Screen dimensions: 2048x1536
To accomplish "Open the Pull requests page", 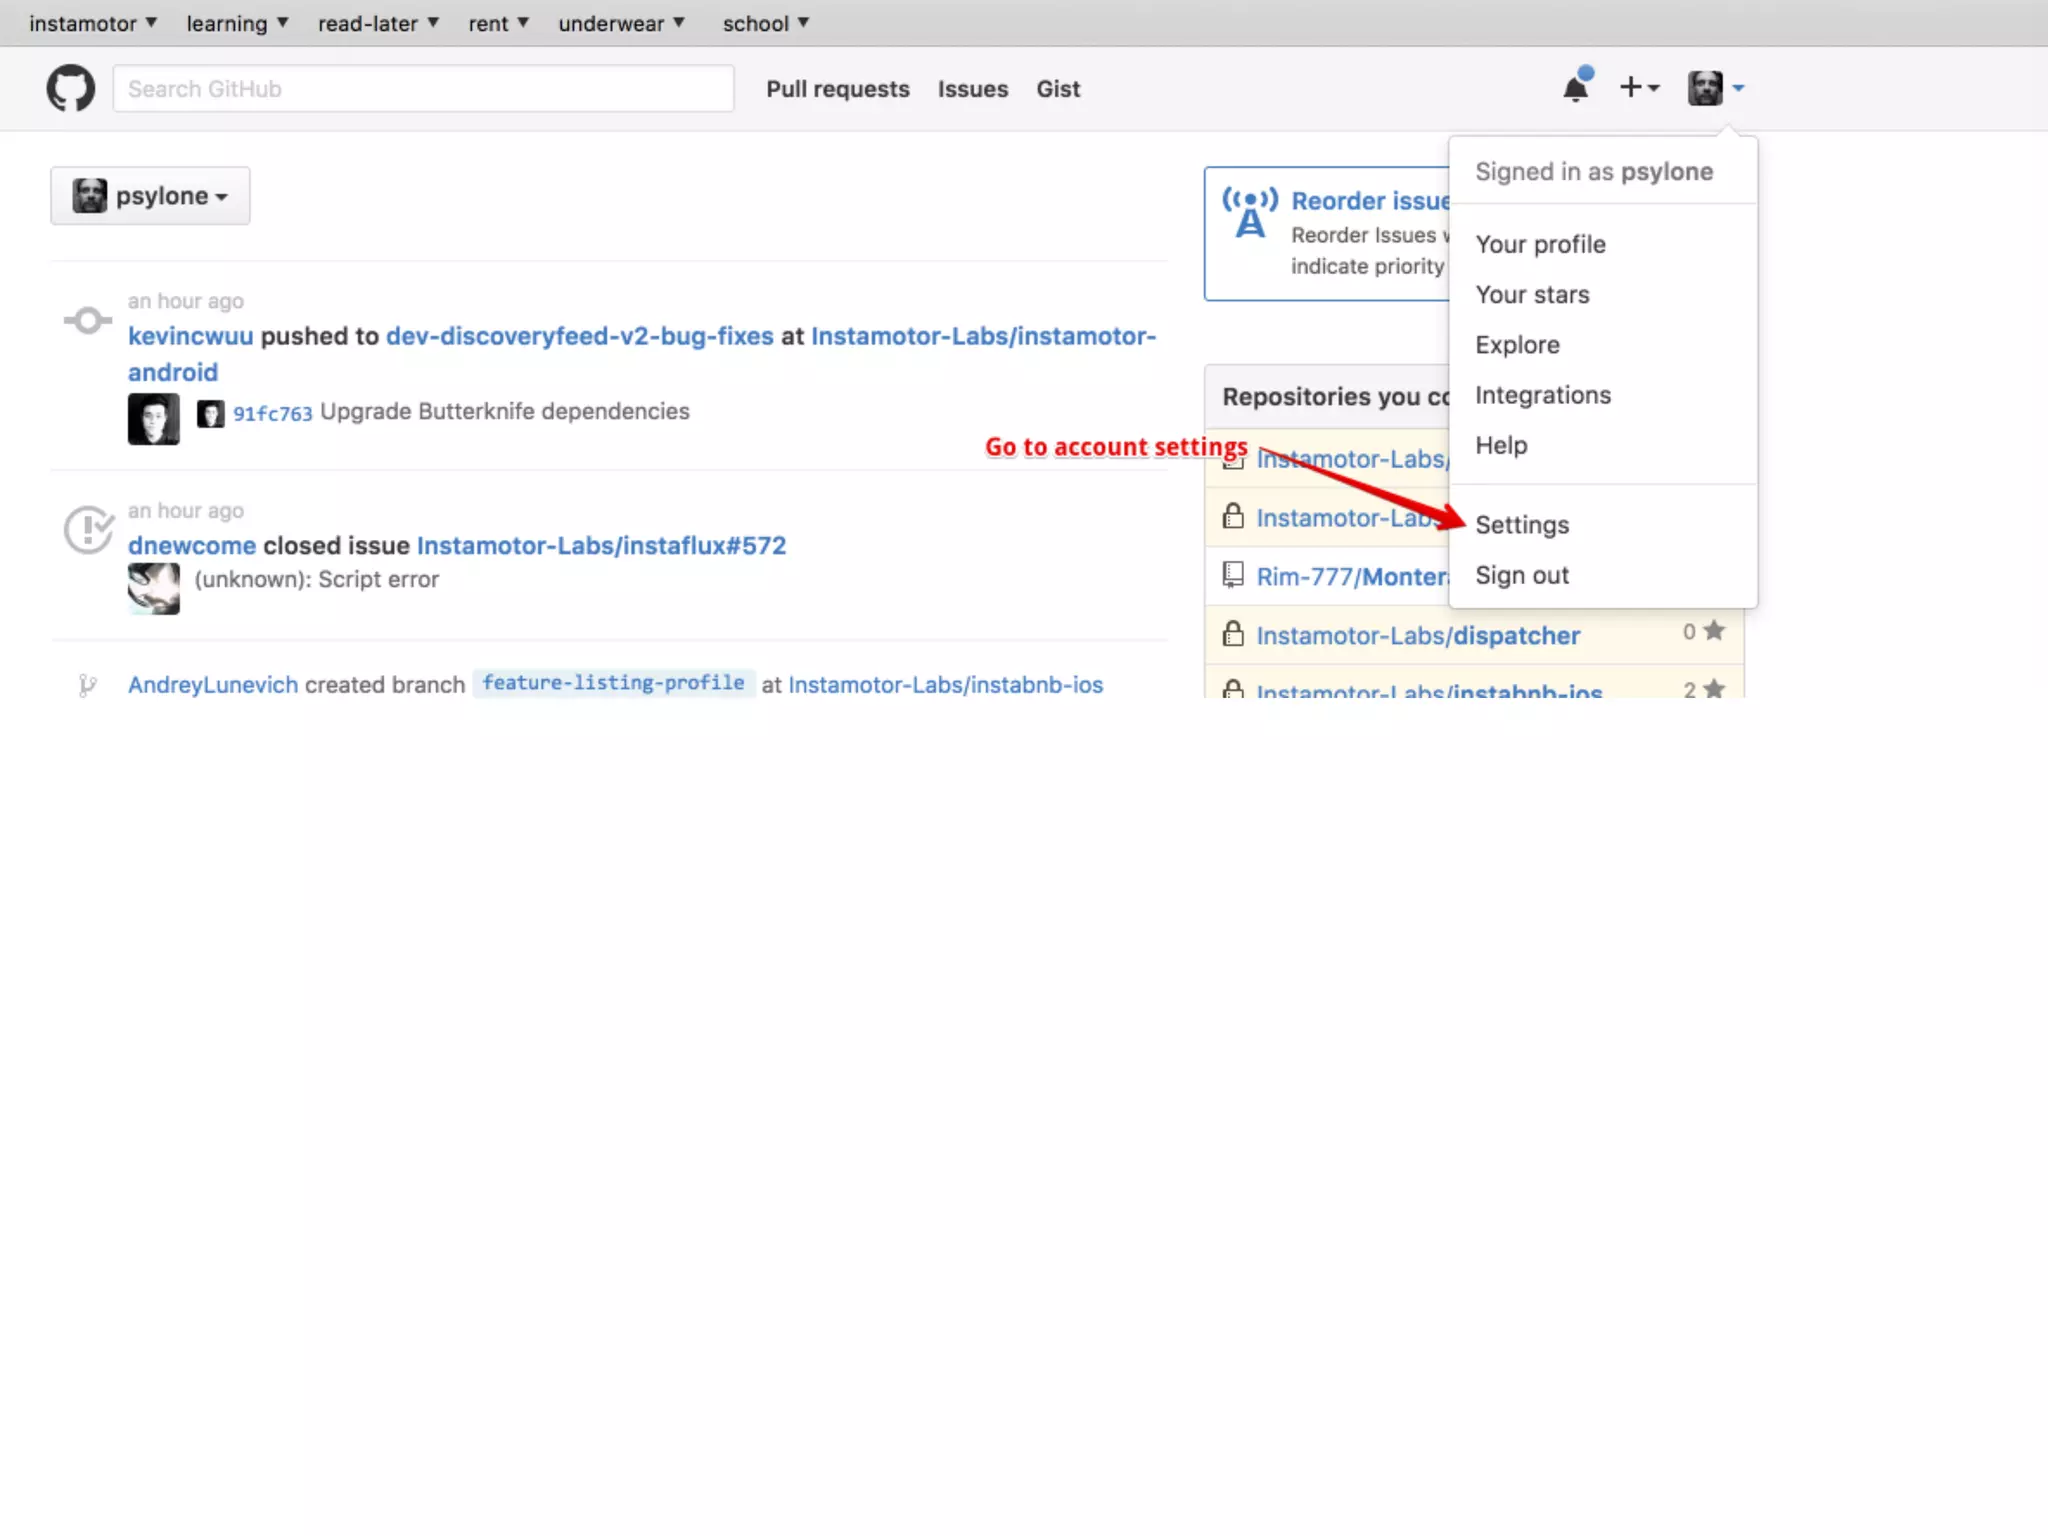I will (837, 89).
